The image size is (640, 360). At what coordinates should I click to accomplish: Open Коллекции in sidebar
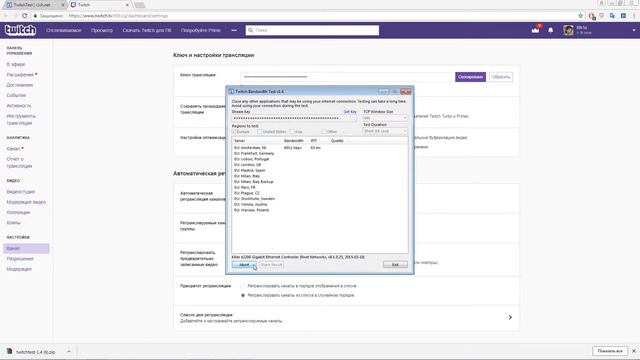[18, 212]
